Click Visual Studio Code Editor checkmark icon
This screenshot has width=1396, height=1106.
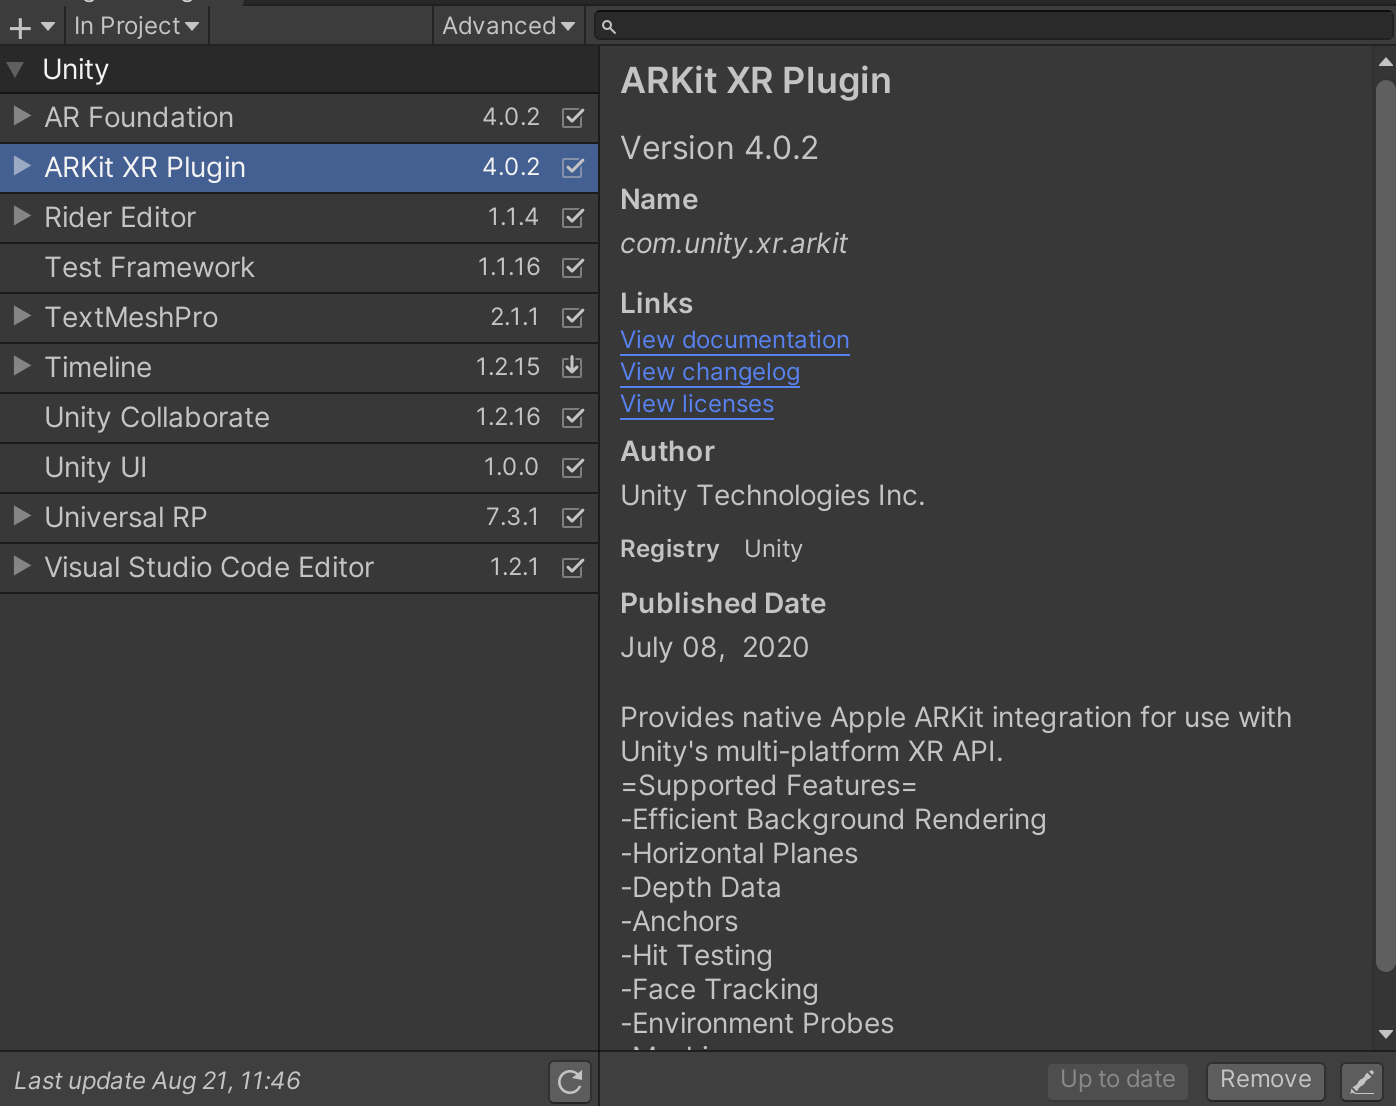point(573,567)
